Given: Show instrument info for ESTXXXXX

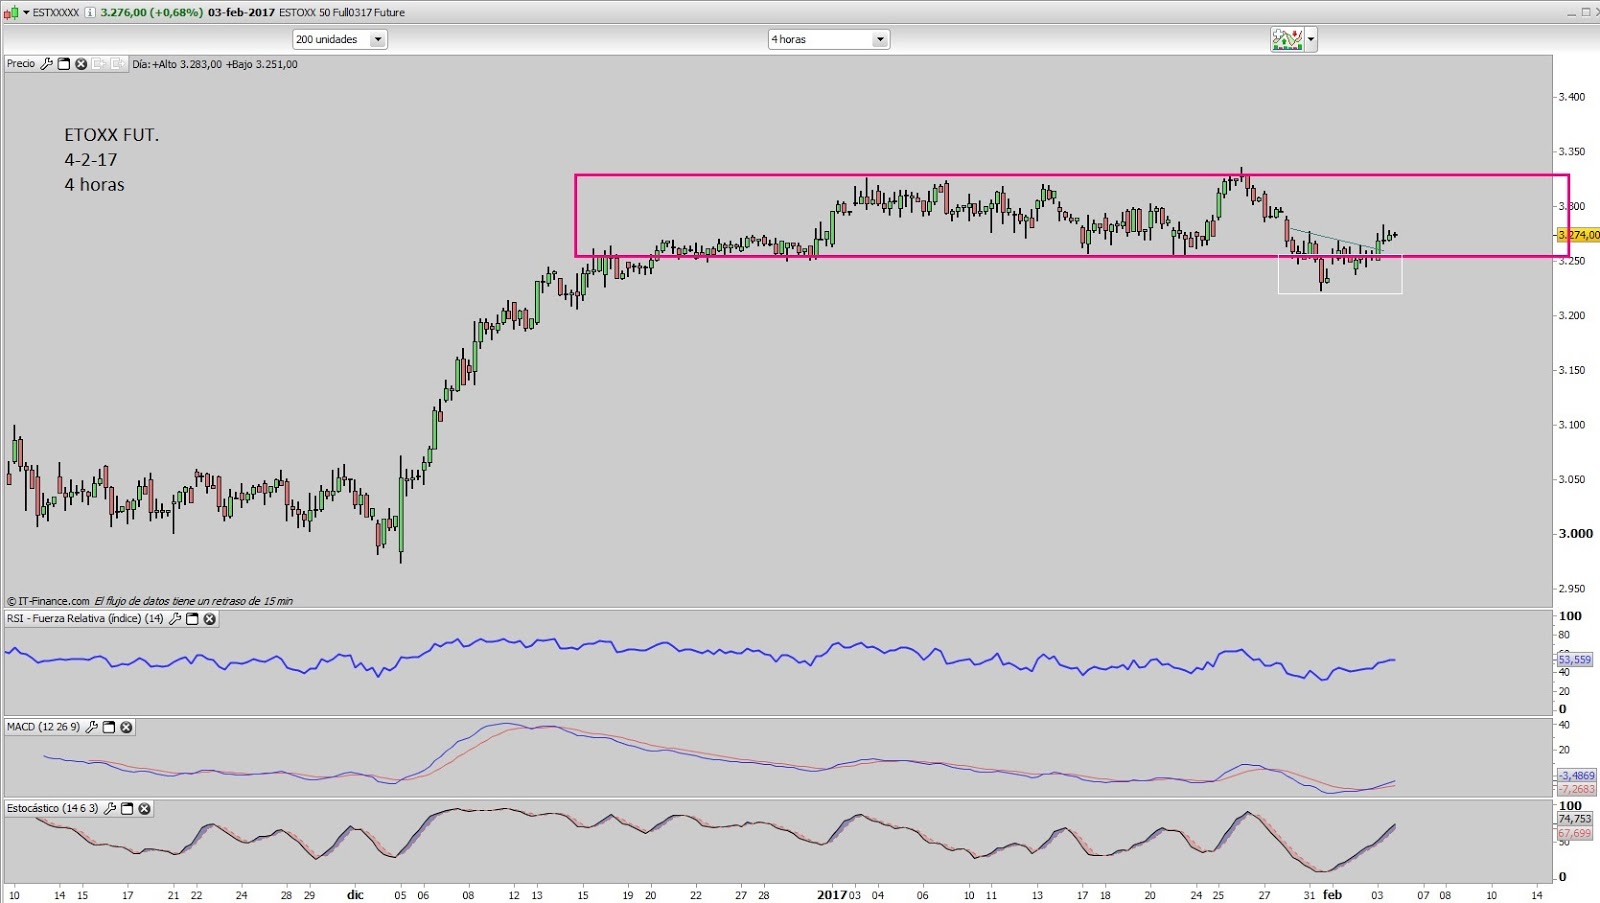Looking at the screenshot, I should (90, 12).
